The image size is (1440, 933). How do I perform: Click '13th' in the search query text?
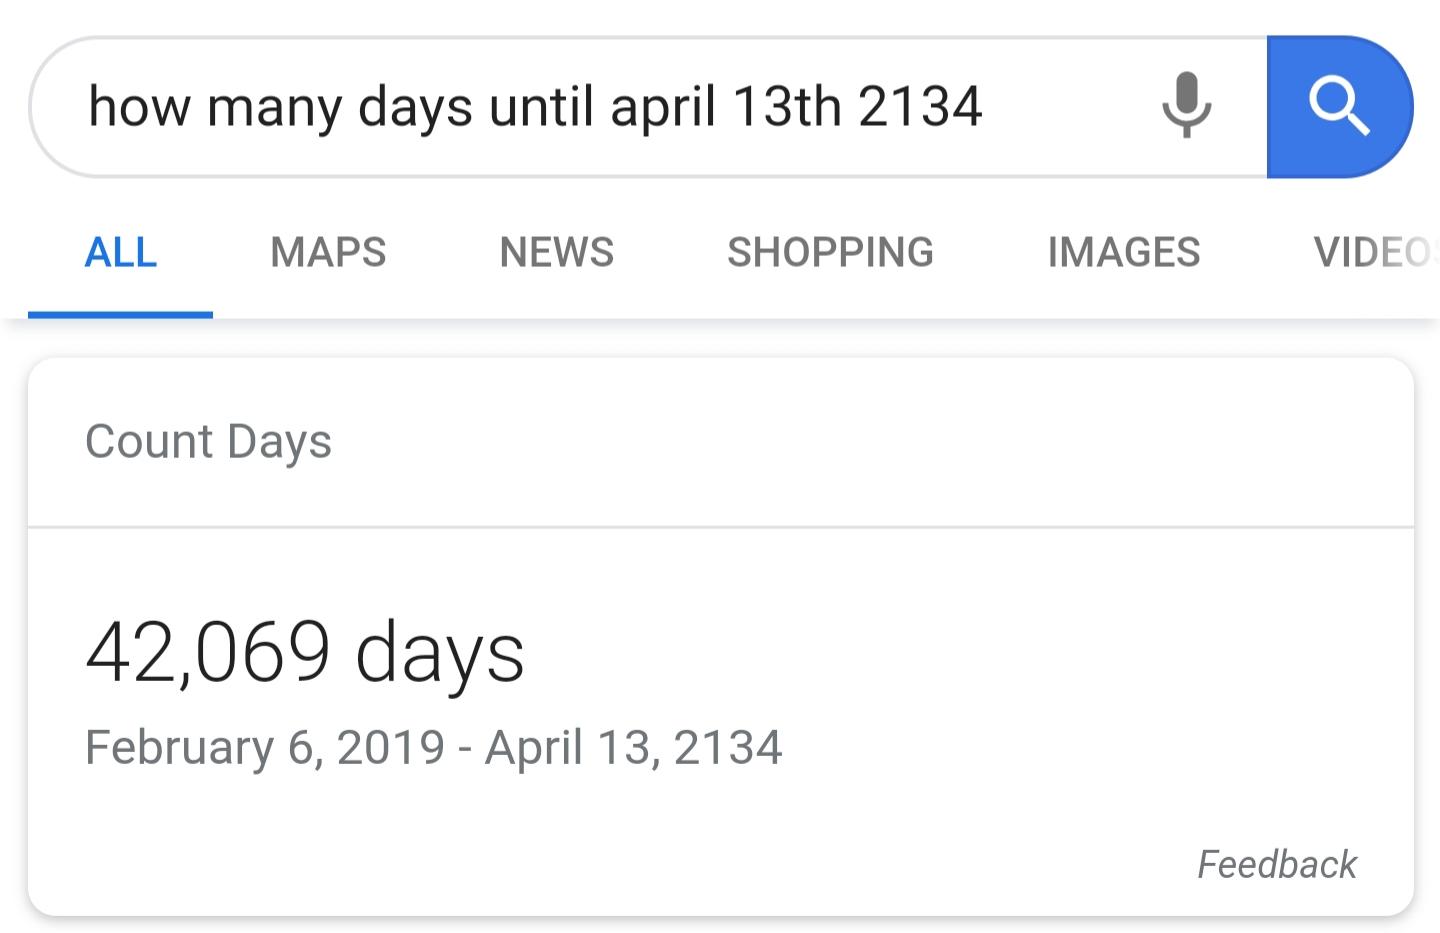click(787, 106)
